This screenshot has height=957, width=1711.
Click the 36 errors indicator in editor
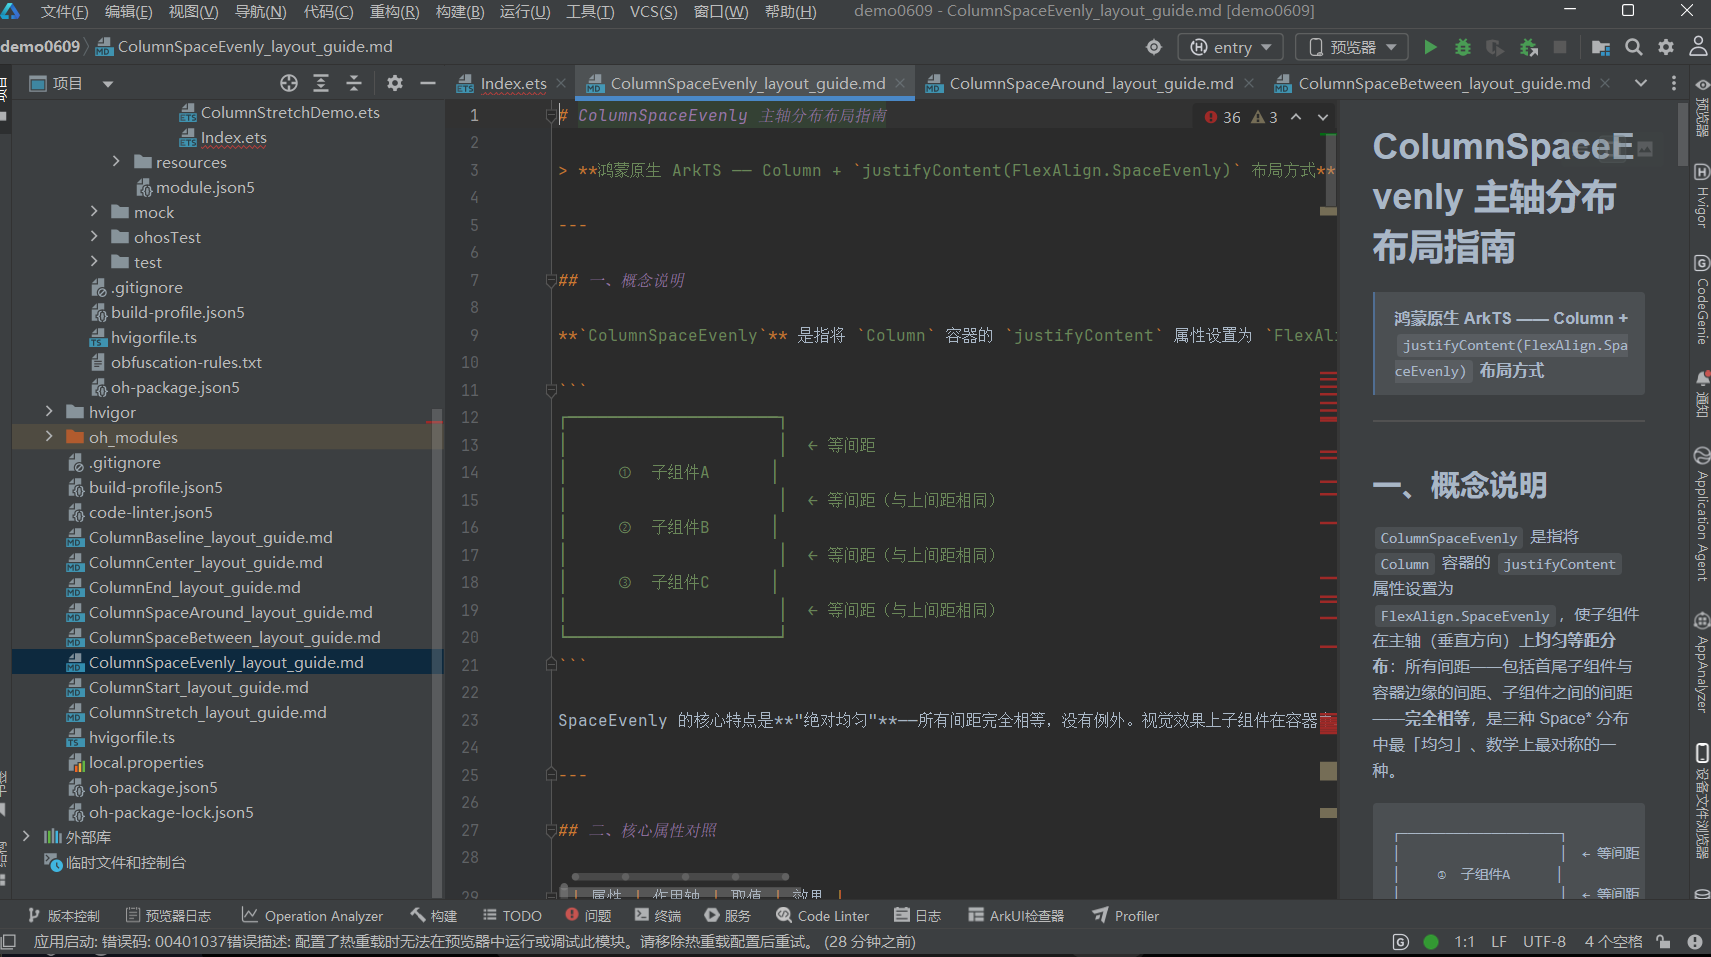pyautogui.click(x=1222, y=117)
